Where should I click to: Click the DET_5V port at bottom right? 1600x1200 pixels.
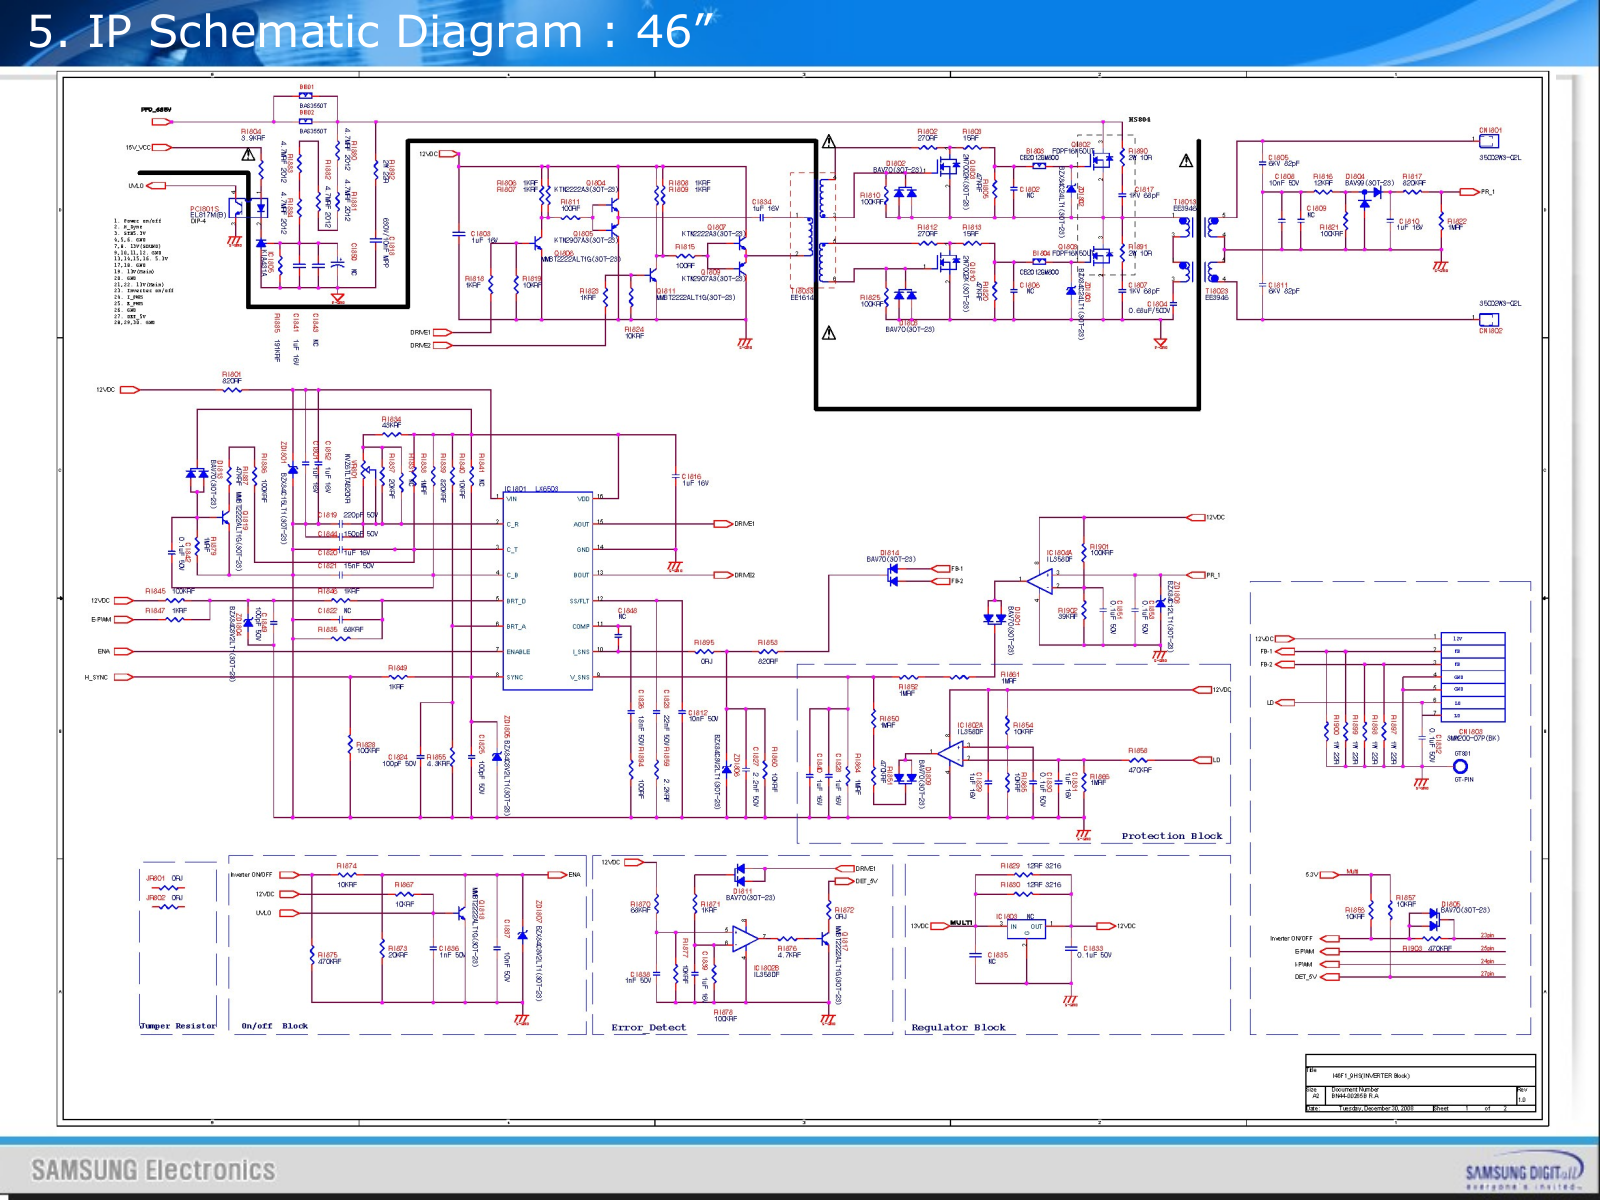tap(1329, 977)
